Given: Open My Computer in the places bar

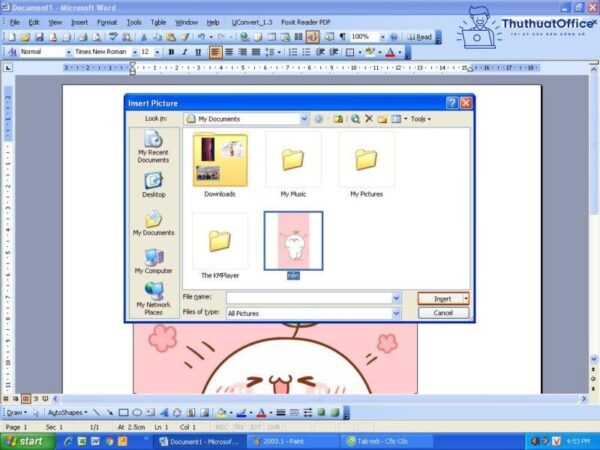Looking at the screenshot, I should pos(153,261).
